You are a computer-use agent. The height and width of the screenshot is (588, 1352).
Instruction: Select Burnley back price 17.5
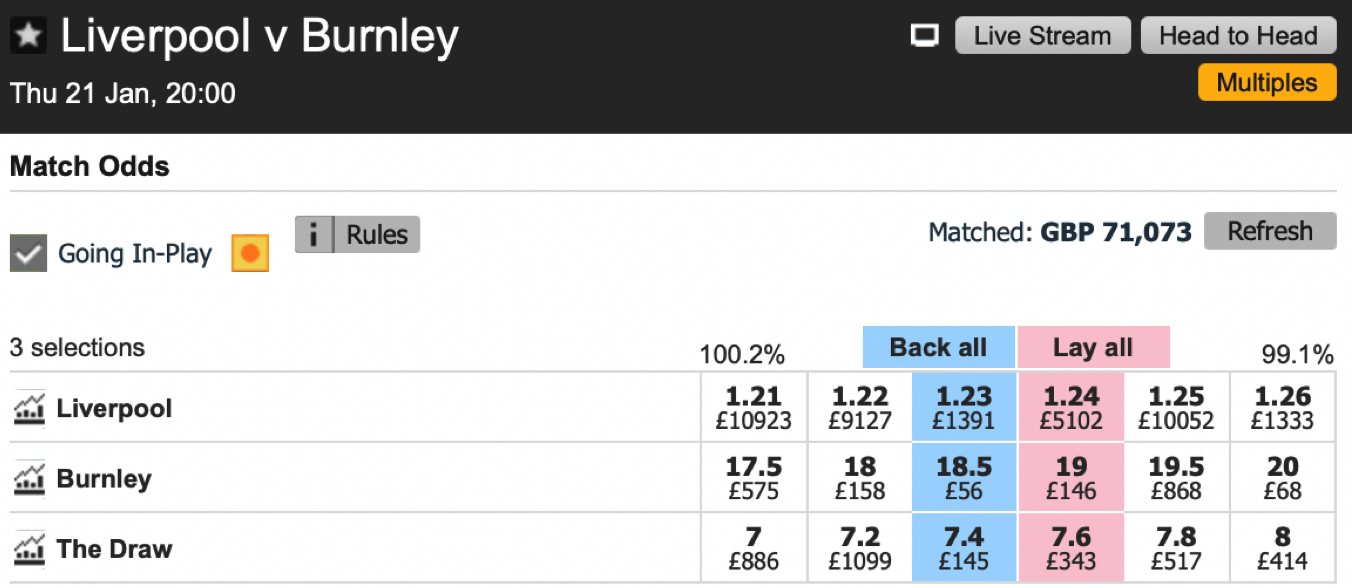pyautogui.click(x=754, y=478)
